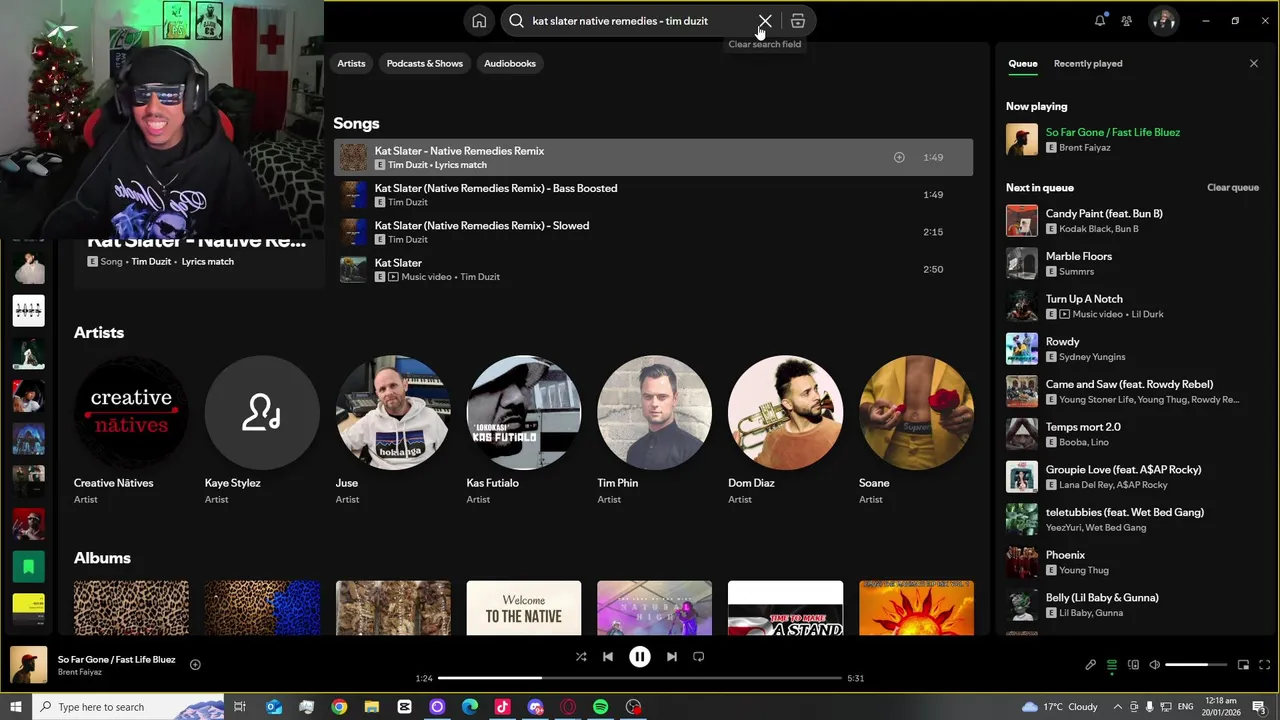Expand the system tray hidden icons chevron
Viewport: 1280px width, 720px height.
1118,707
